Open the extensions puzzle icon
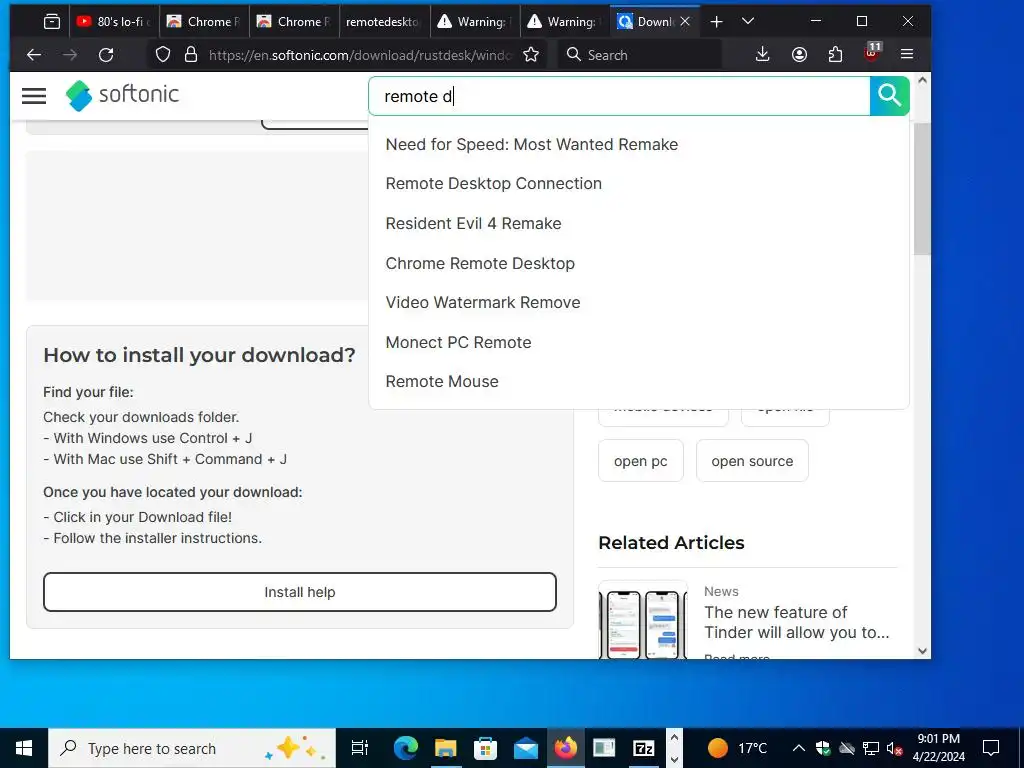1024x768 pixels. (835, 55)
